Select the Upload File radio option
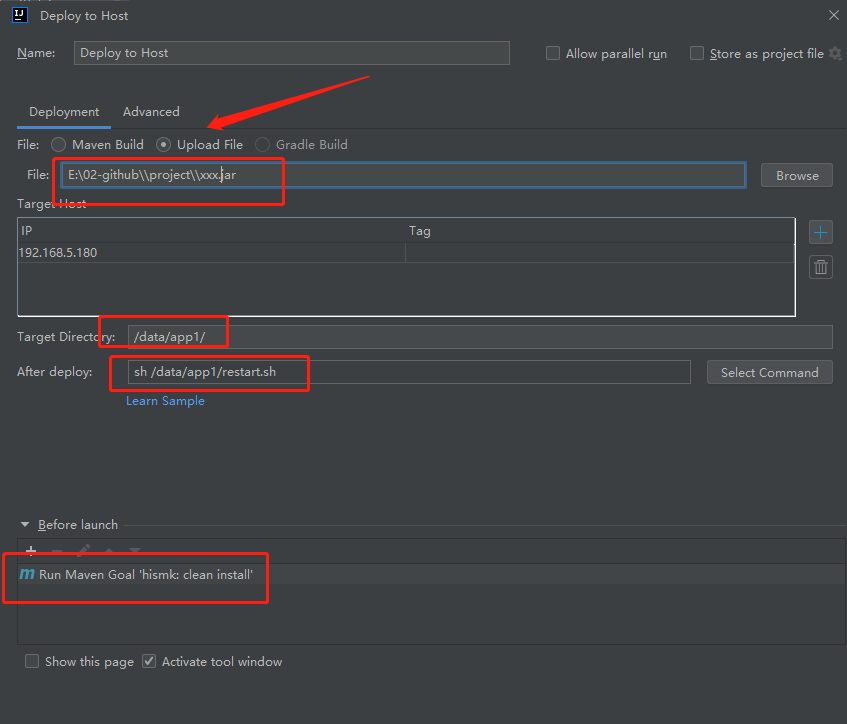Viewport: 847px width, 724px height. pyautogui.click(x=162, y=144)
